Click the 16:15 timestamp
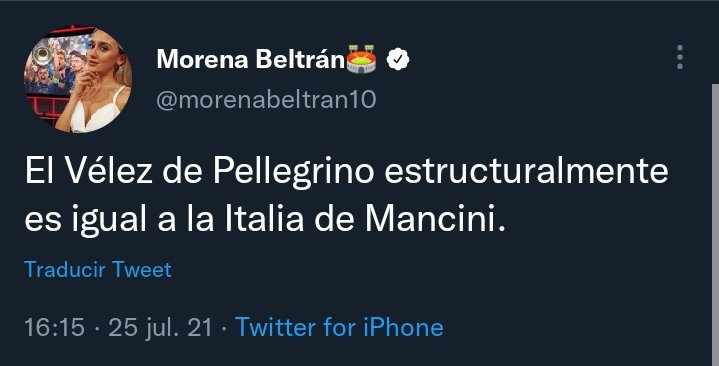The width and height of the screenshot is (719, 366). pyautogui.click(x=55, y=328)
